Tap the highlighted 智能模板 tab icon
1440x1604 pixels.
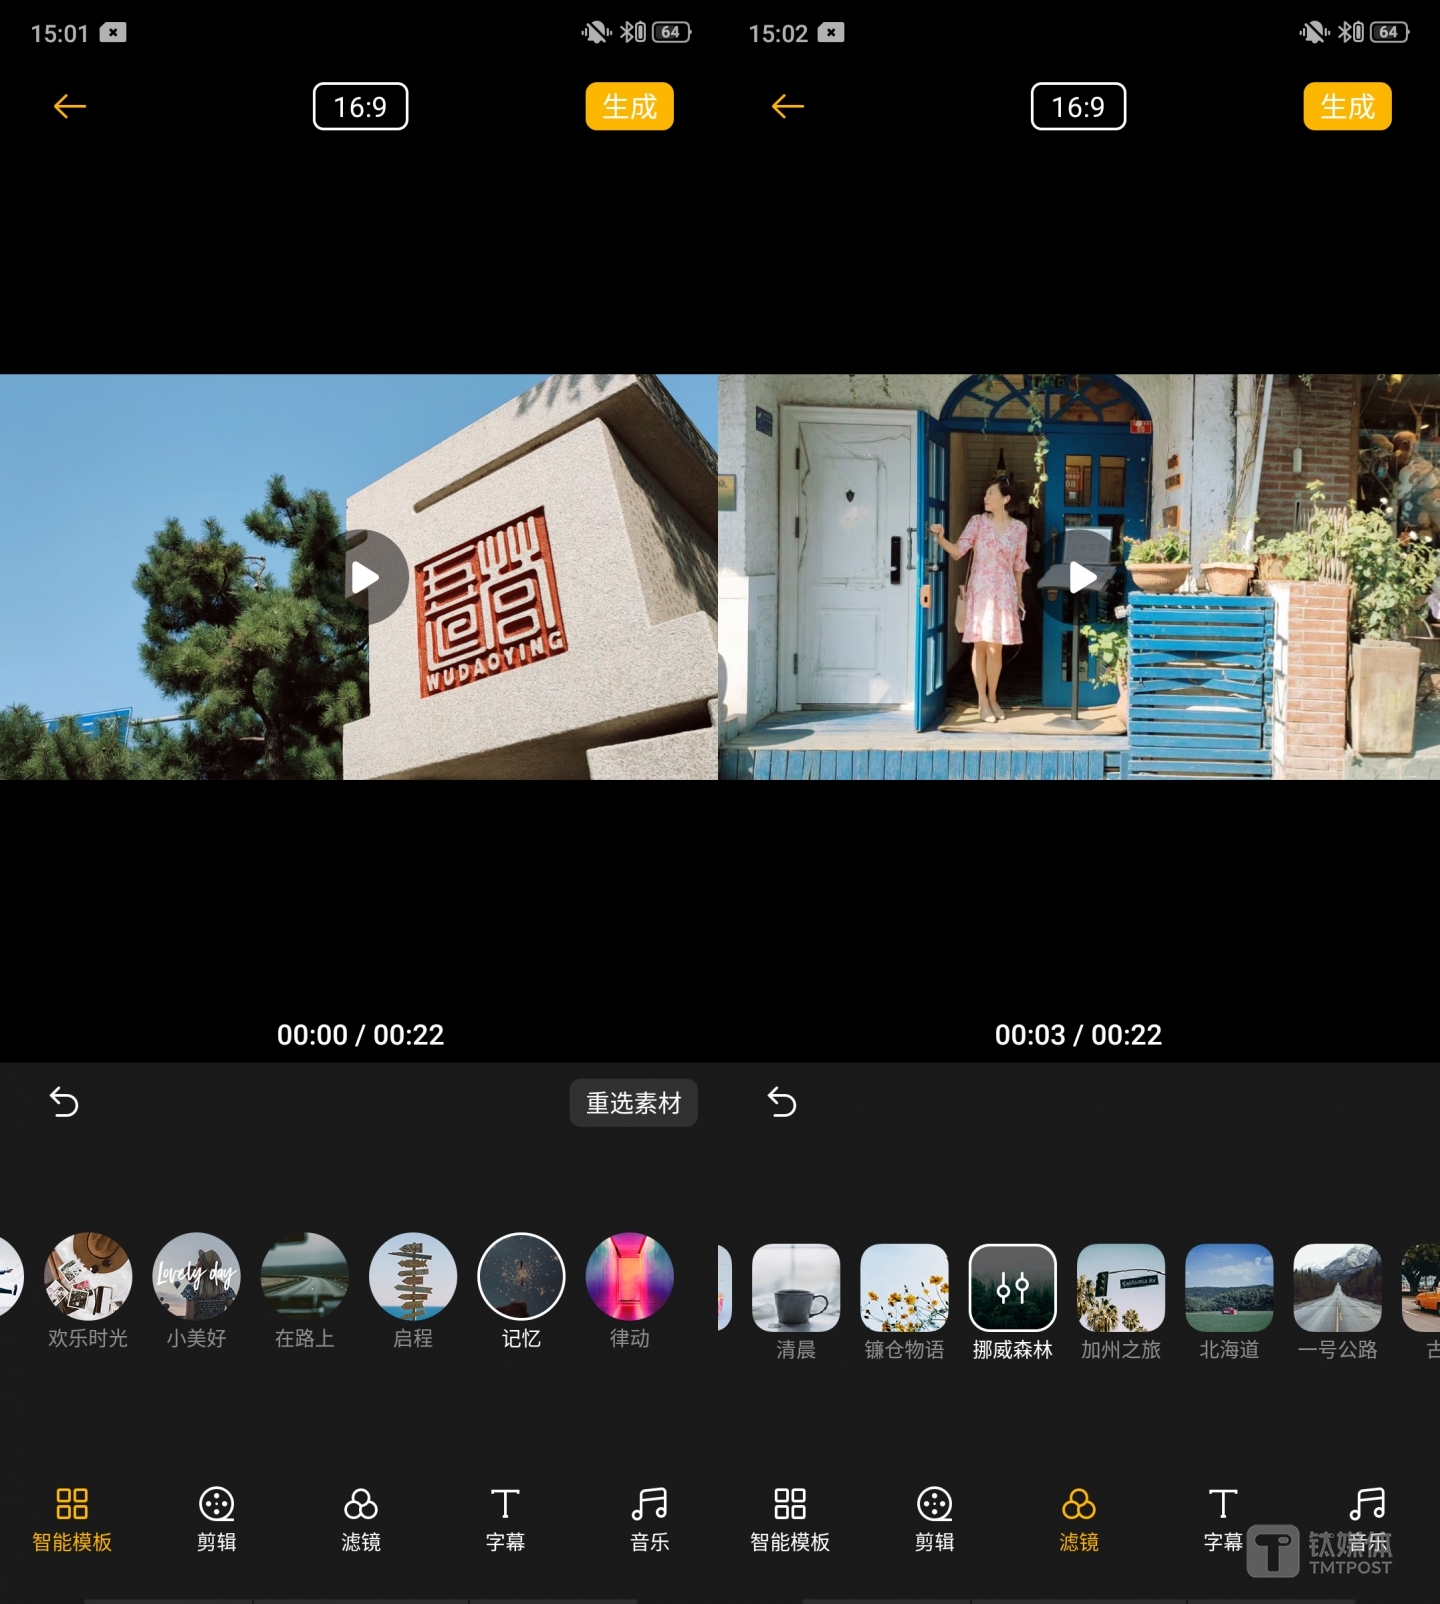point(72,1504)
